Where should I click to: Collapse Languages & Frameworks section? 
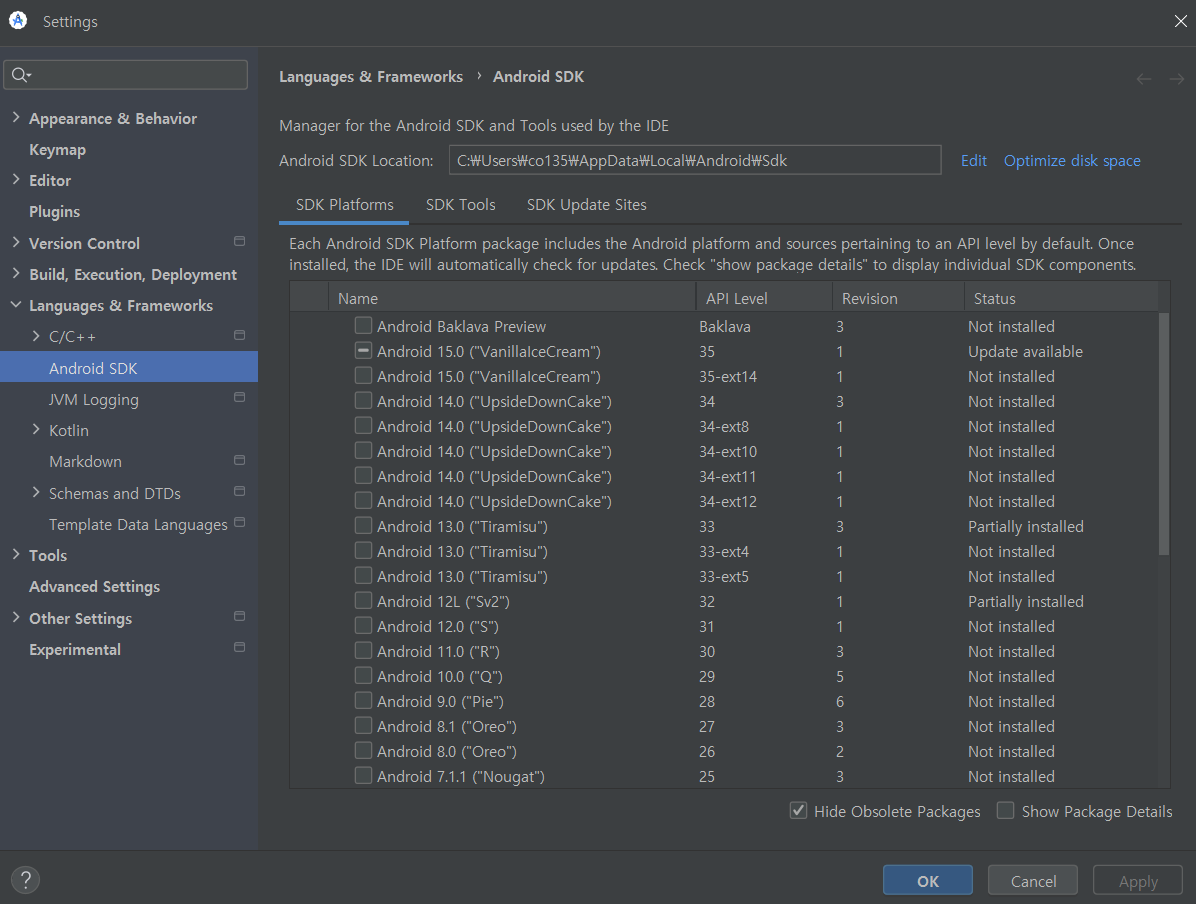click(16, 304)
